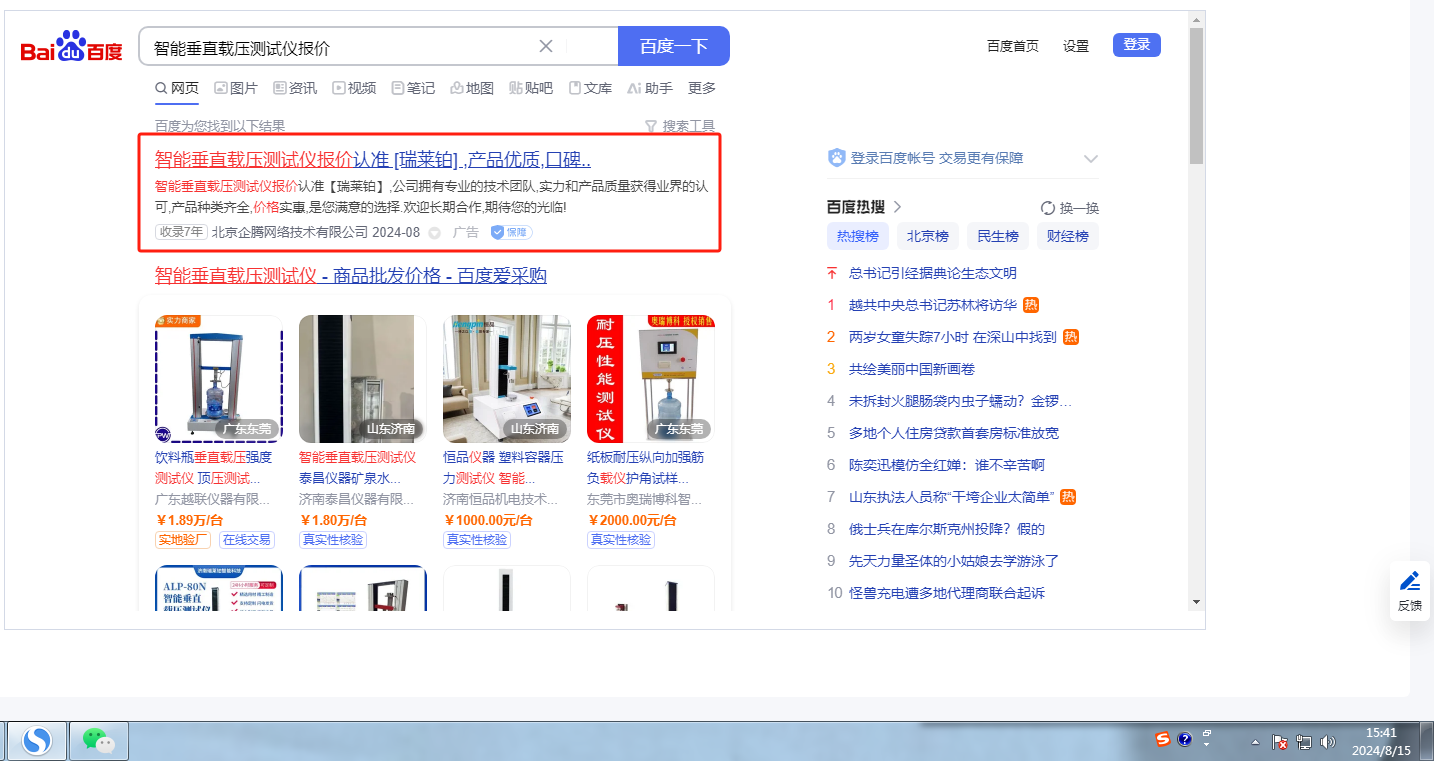The width and height of the screenshot is (1434, 761).
Task: Click the 俄士兵在库尔斯克州投降 hot search item
Action: [x=946, y=529]
